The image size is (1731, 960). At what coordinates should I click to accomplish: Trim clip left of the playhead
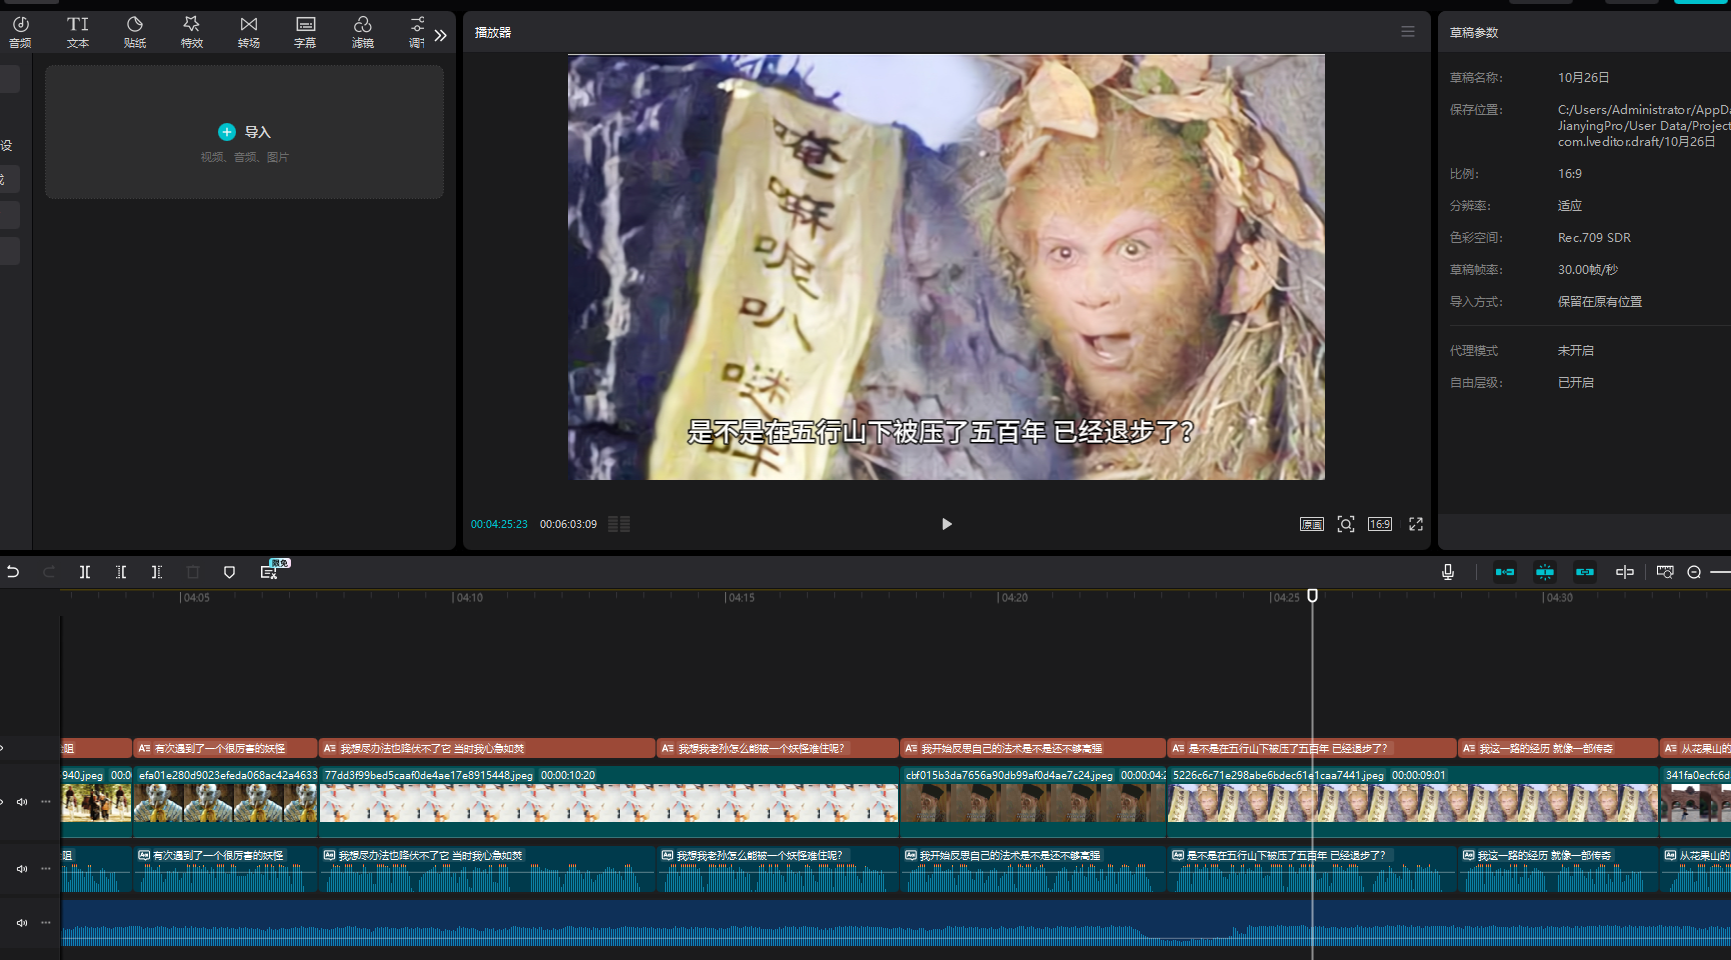tap(121, 572)
